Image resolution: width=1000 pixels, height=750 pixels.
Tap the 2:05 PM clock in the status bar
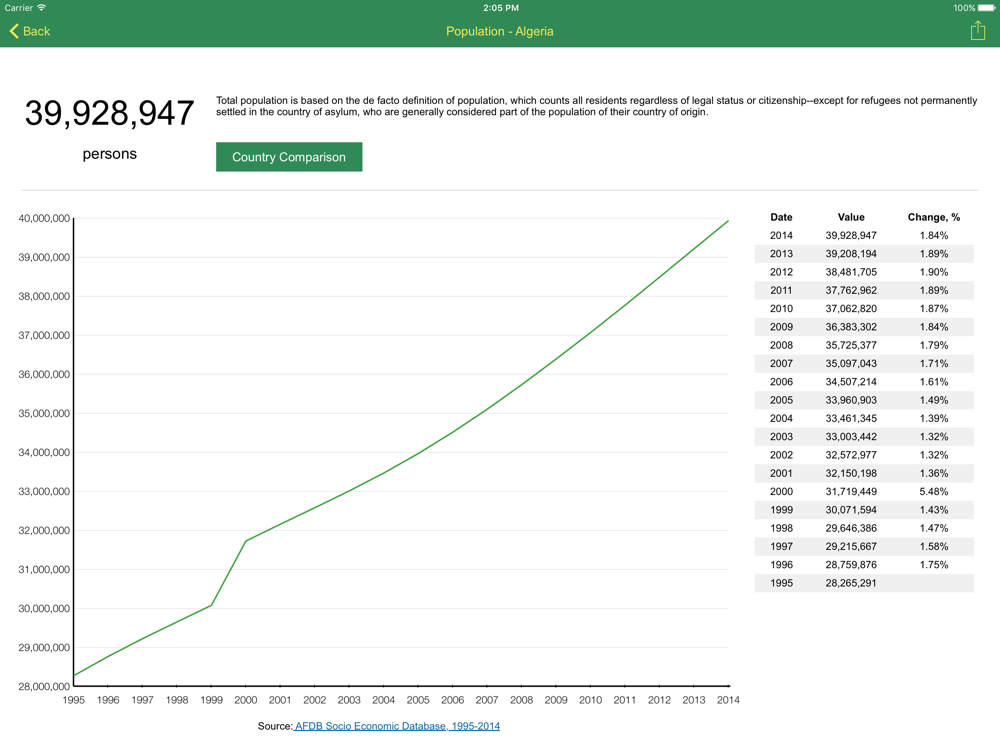[x=500, y=8]
